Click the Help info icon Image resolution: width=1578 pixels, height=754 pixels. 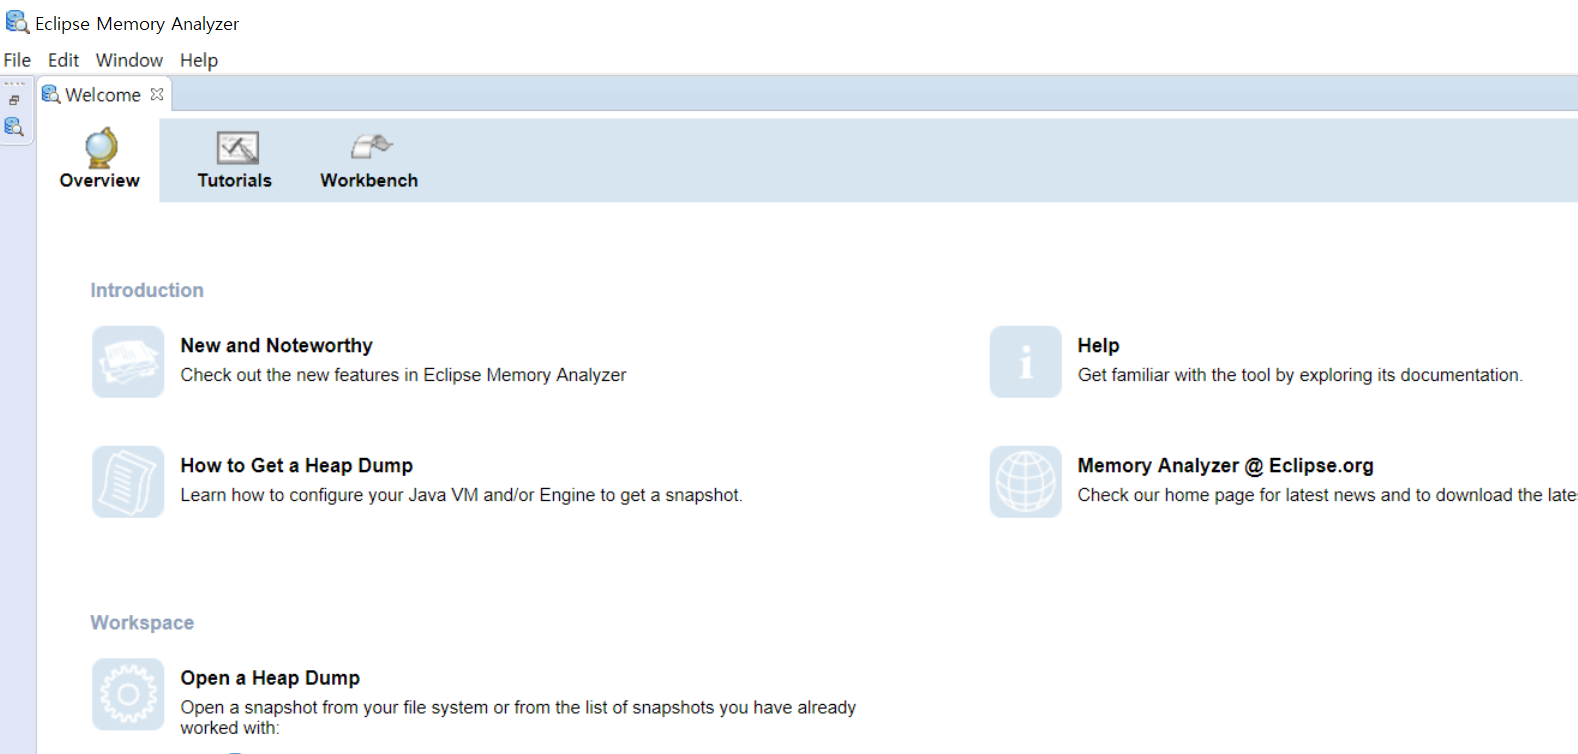click(1025, 362)
